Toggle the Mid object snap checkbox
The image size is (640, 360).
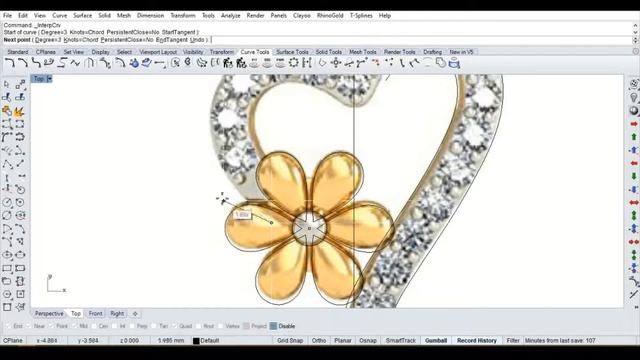click(x=74, y=326)
